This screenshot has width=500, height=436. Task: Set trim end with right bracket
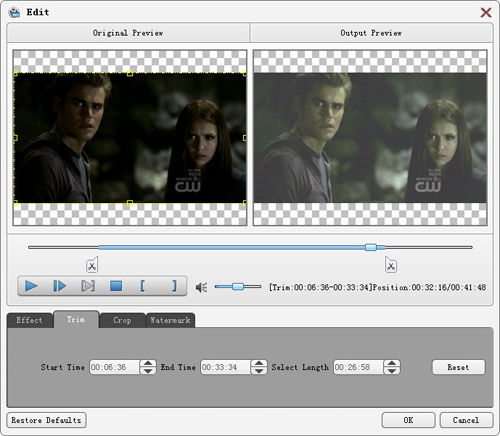174,286
